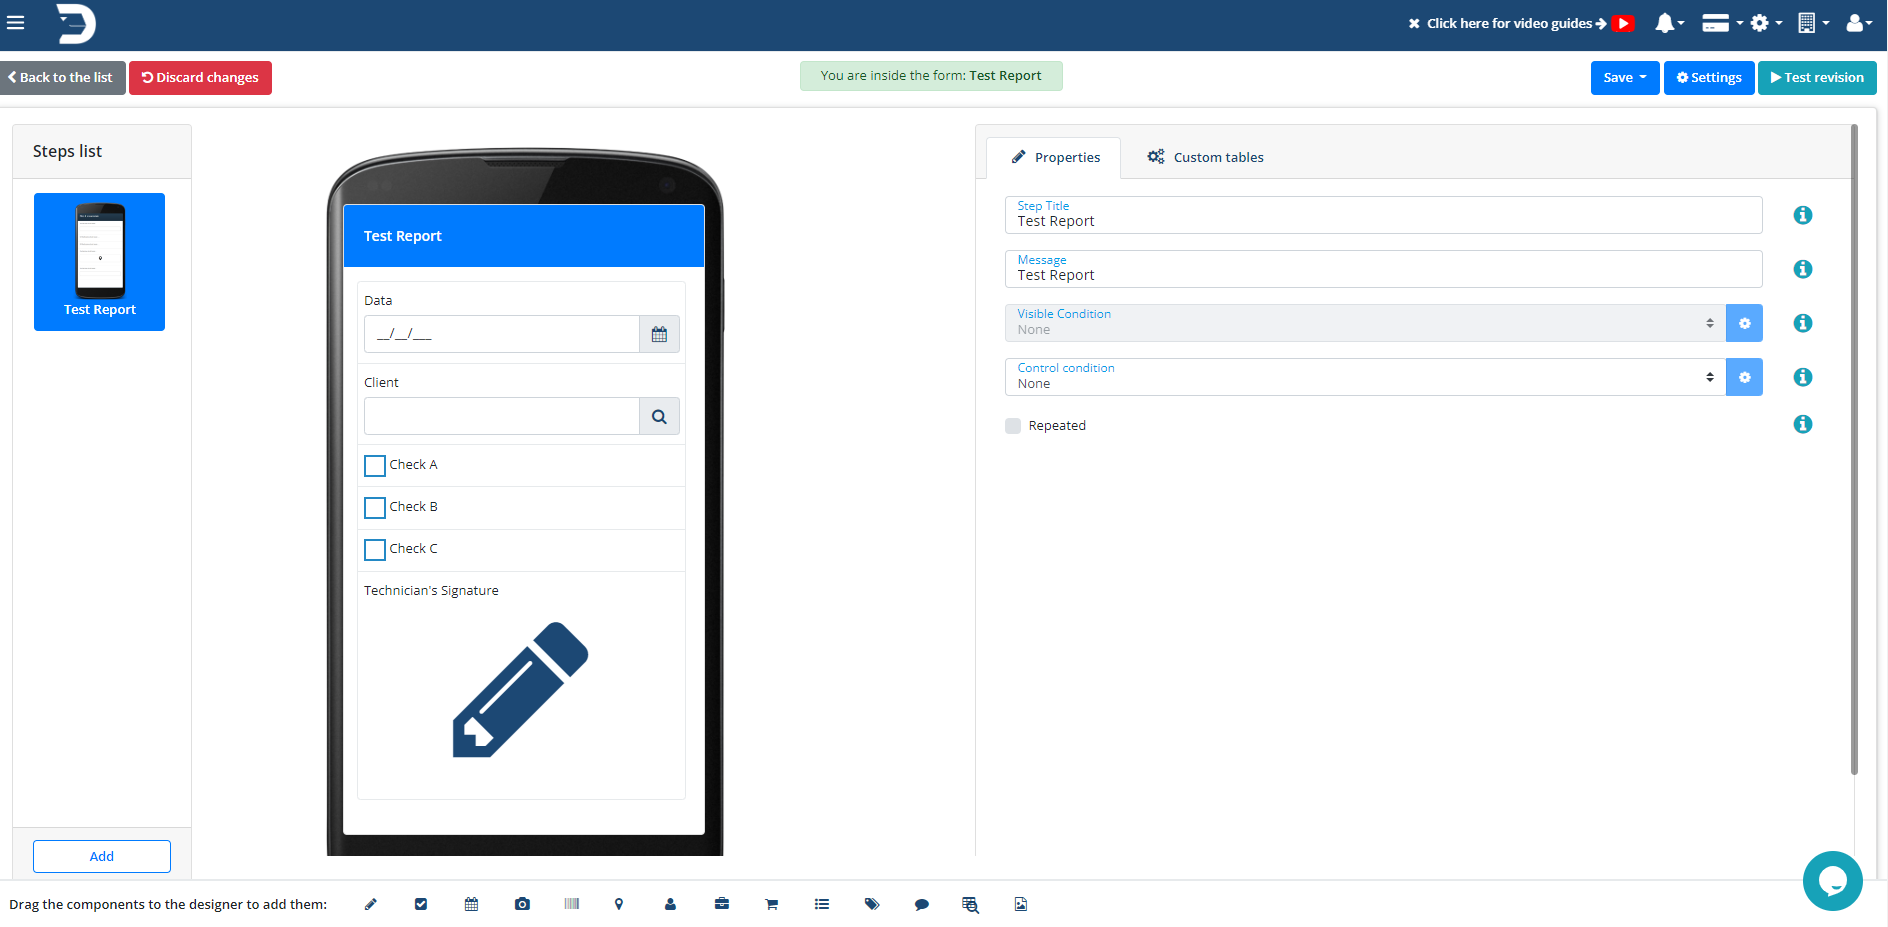Open the calendar picker for Data field
The width and height of the screenshot is (1888, 927).
(659, 334)
